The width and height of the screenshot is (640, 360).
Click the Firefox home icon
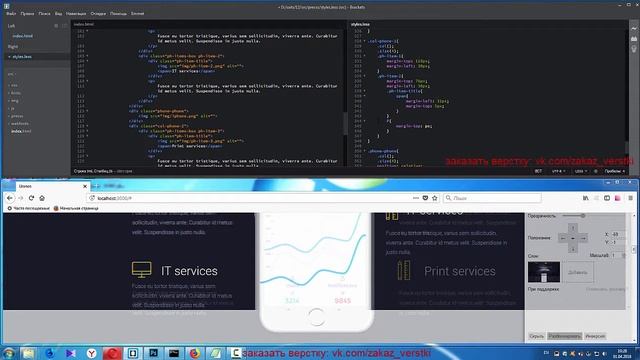click(x=42, y=198)
